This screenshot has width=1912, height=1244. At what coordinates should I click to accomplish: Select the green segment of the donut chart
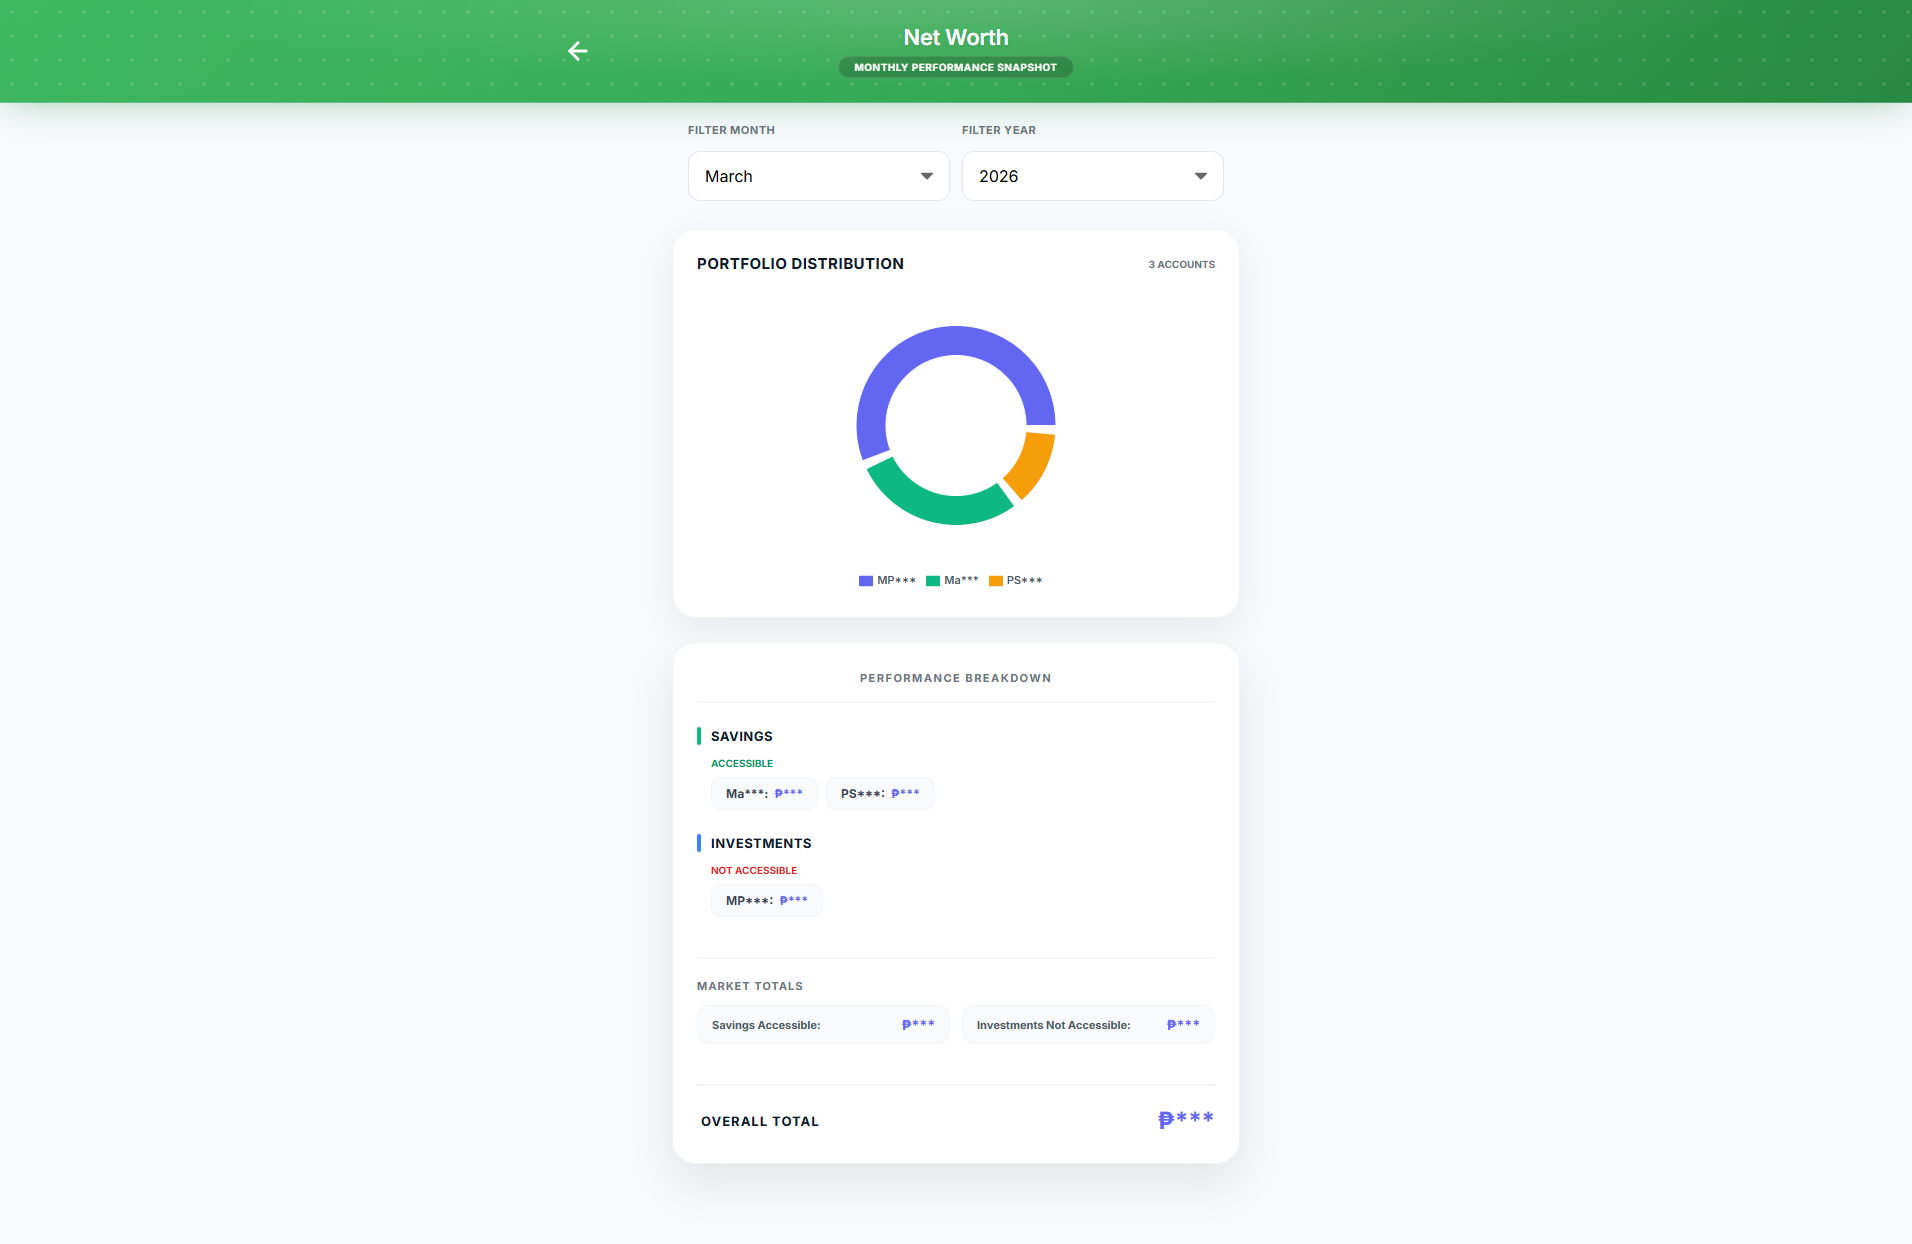coord(936,506)
